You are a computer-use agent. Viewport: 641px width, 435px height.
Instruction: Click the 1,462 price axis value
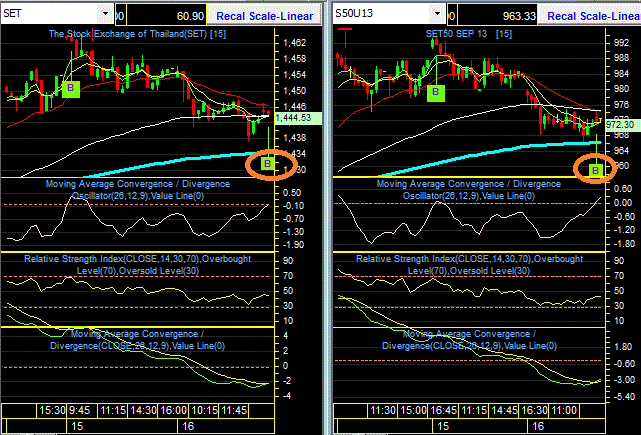coord(294,43)
